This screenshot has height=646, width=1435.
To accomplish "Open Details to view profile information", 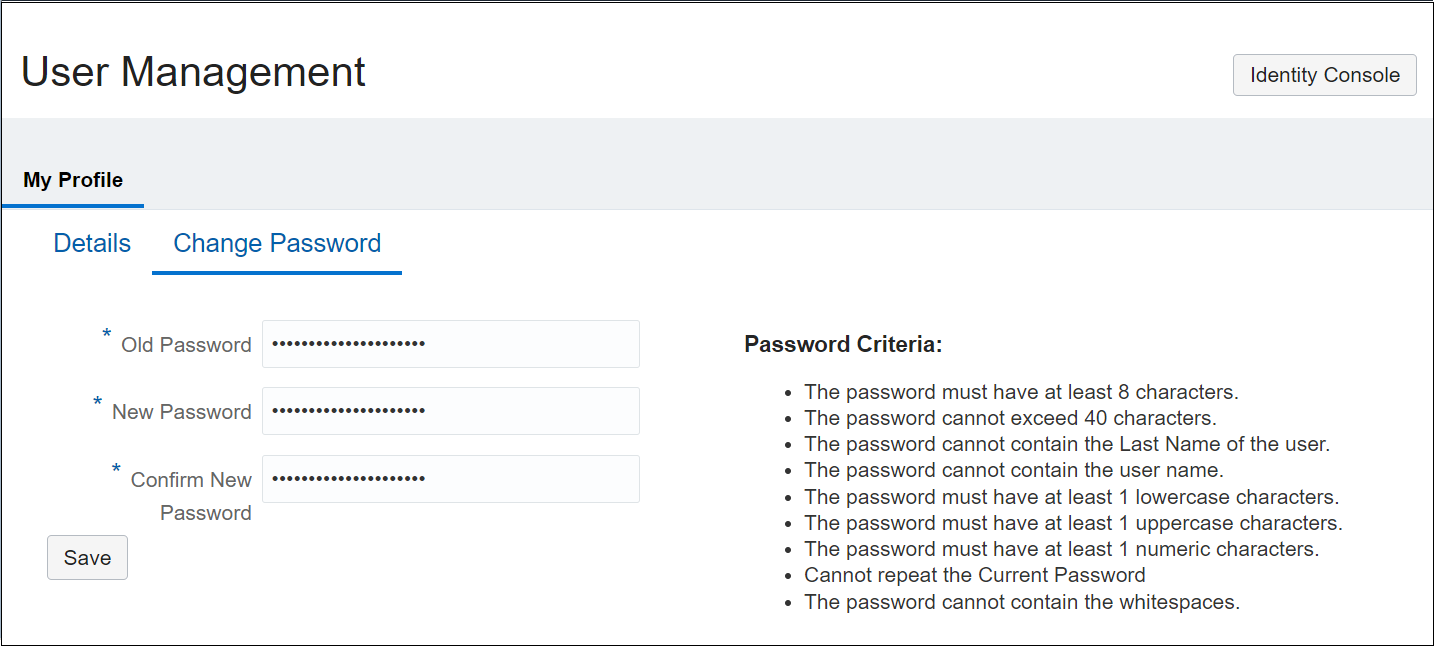I will click(91, 243).
